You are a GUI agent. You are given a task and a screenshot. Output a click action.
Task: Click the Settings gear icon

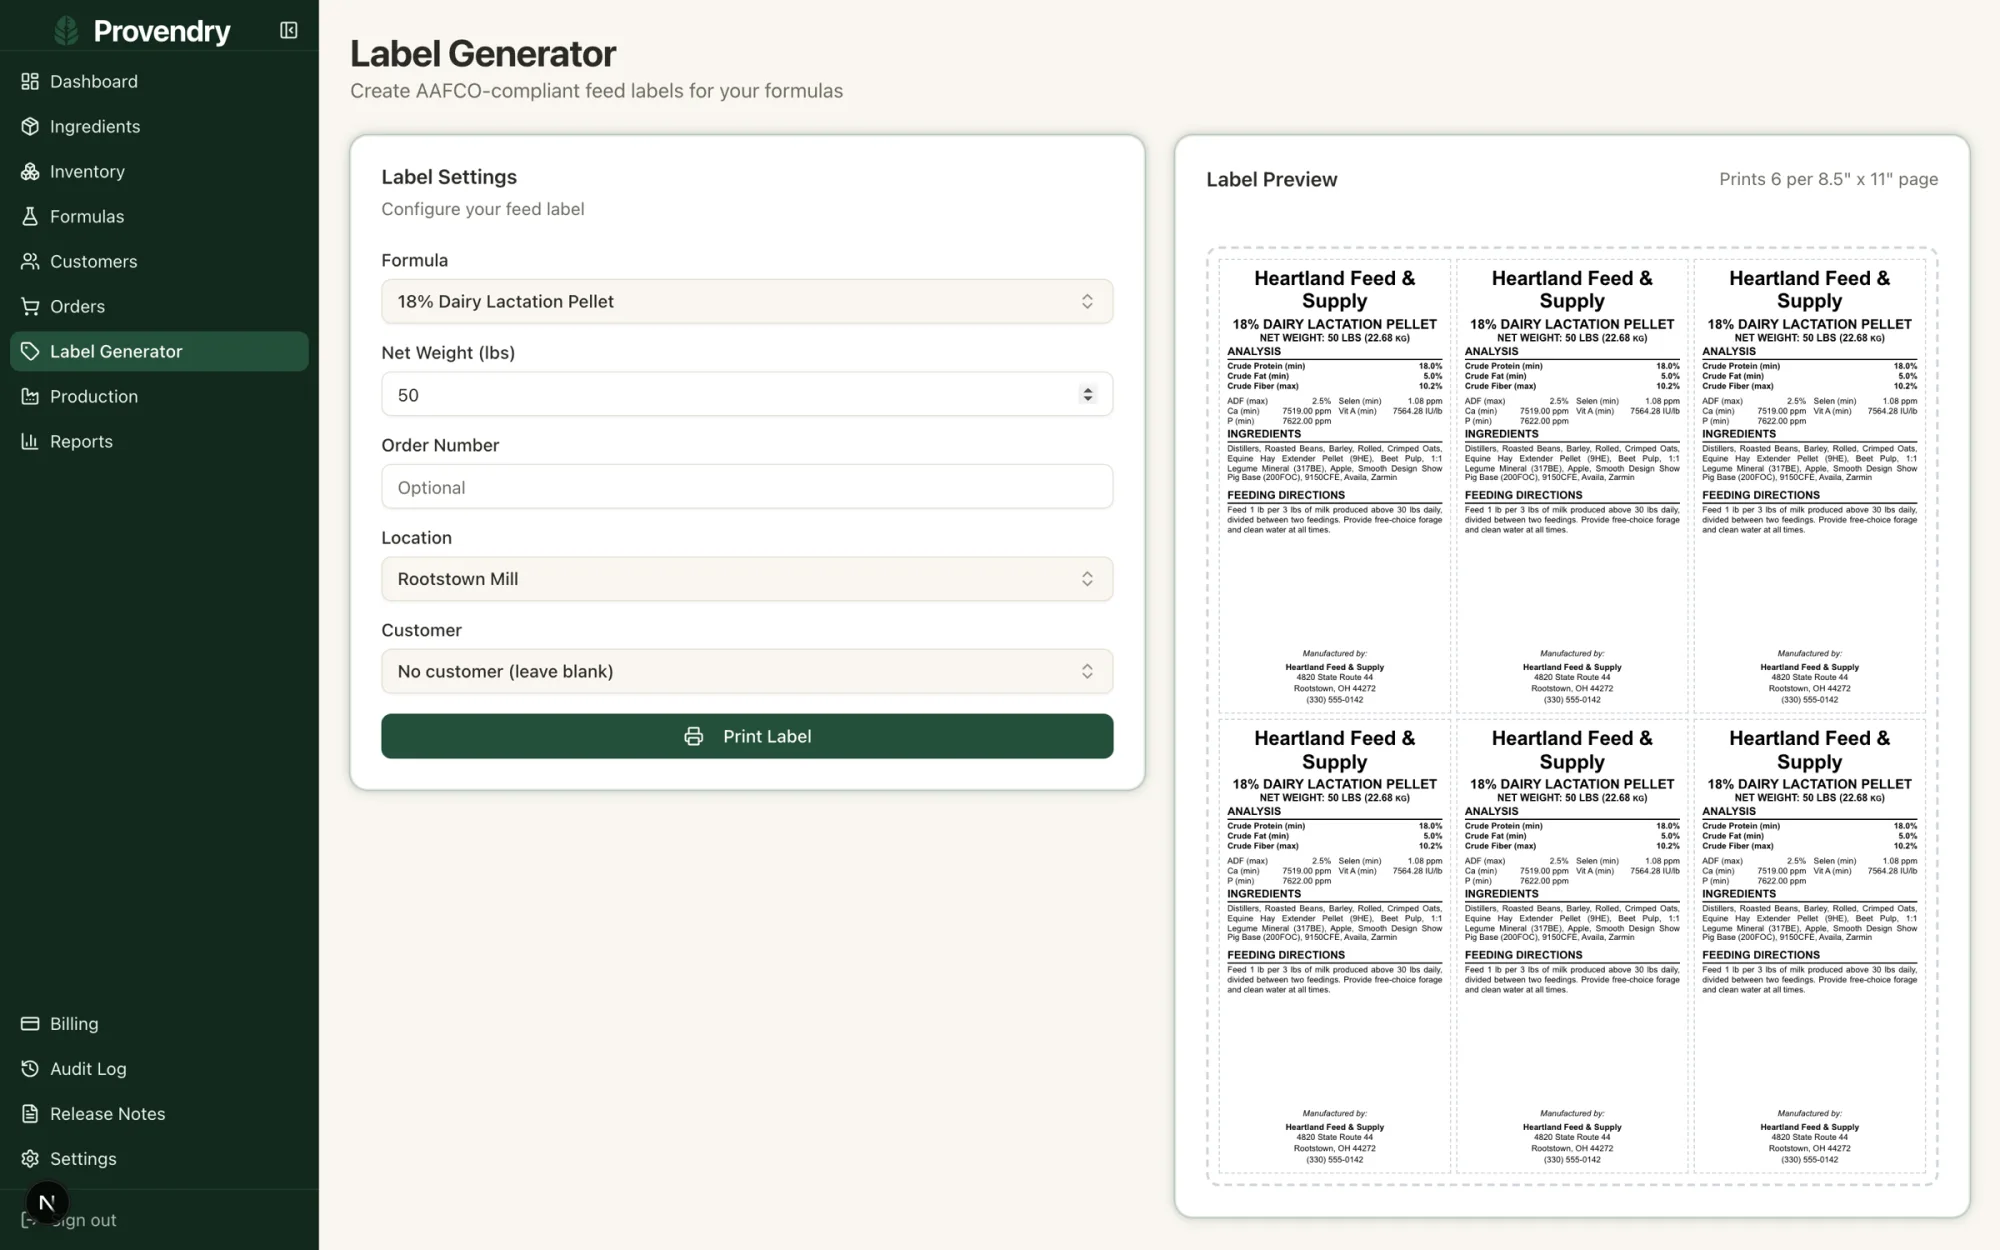click(30, 1158)
